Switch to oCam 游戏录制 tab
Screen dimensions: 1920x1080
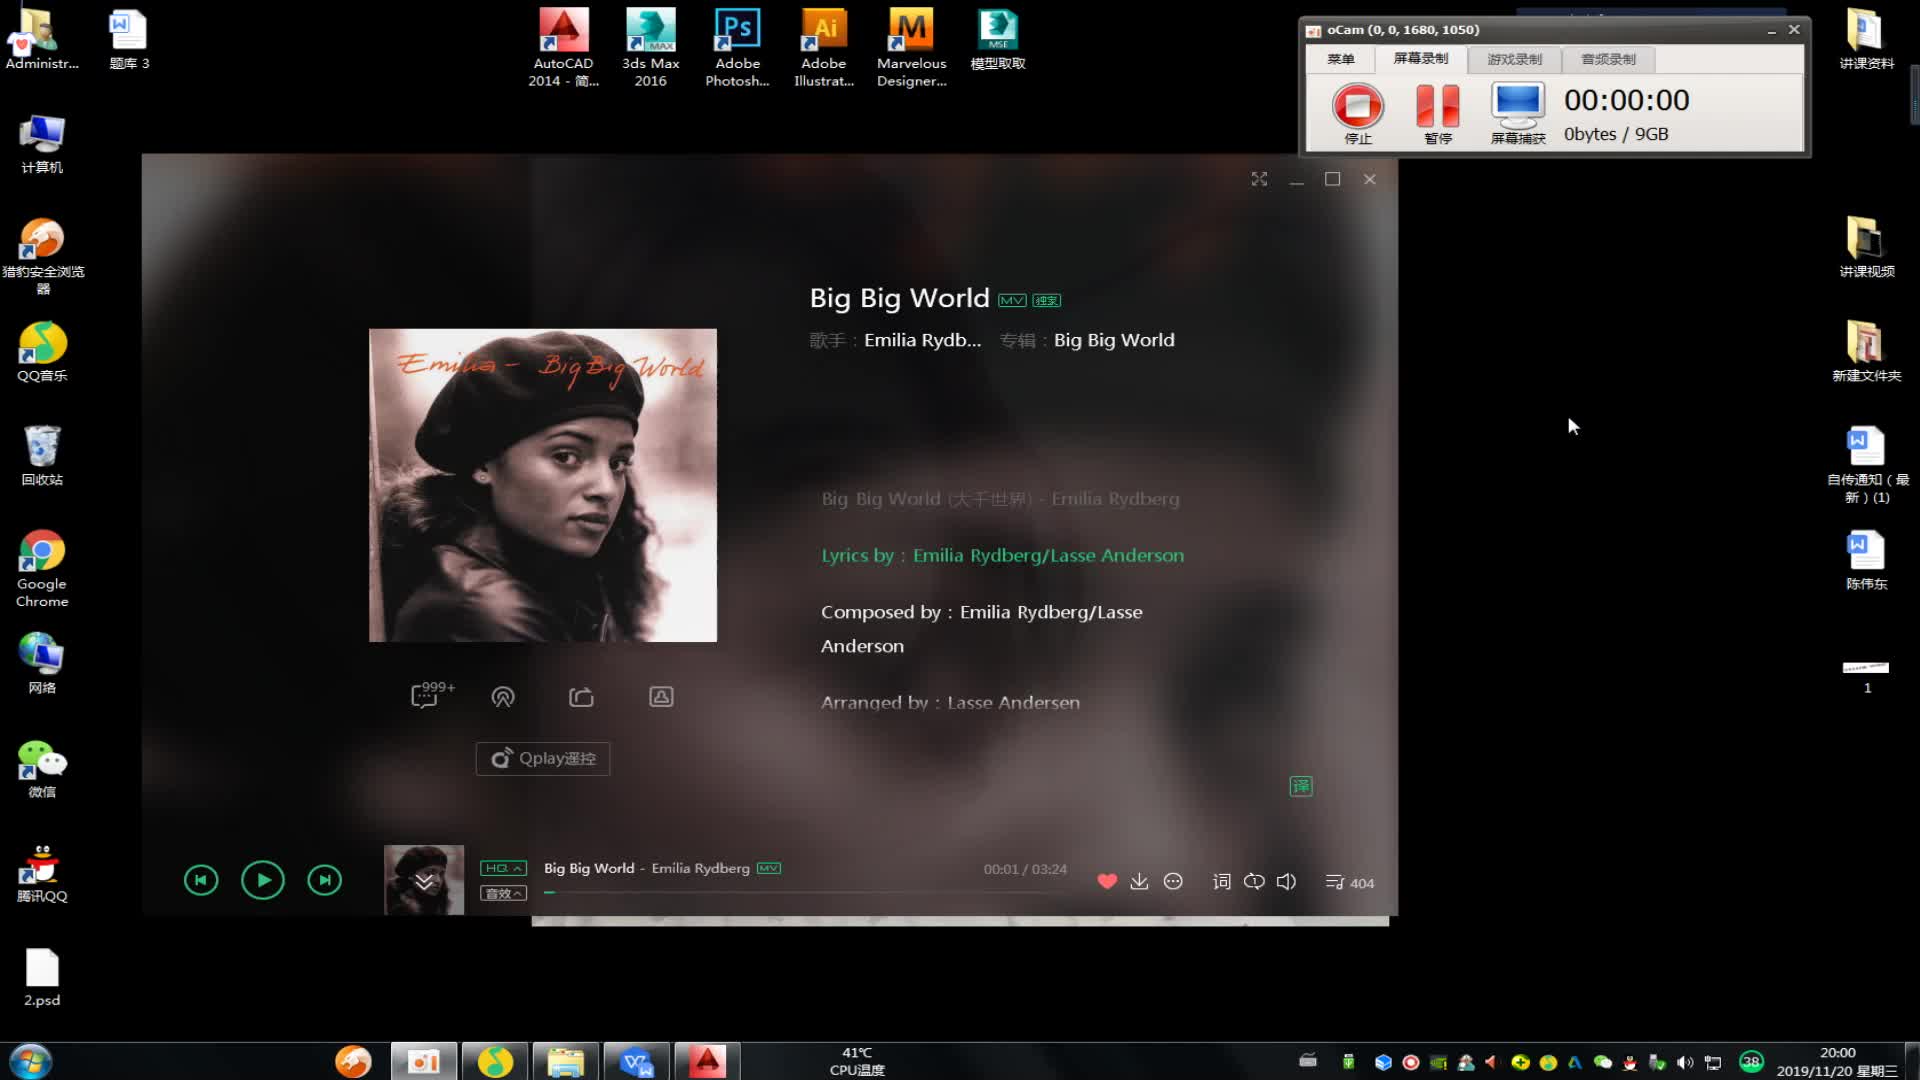click(1514, 59)
